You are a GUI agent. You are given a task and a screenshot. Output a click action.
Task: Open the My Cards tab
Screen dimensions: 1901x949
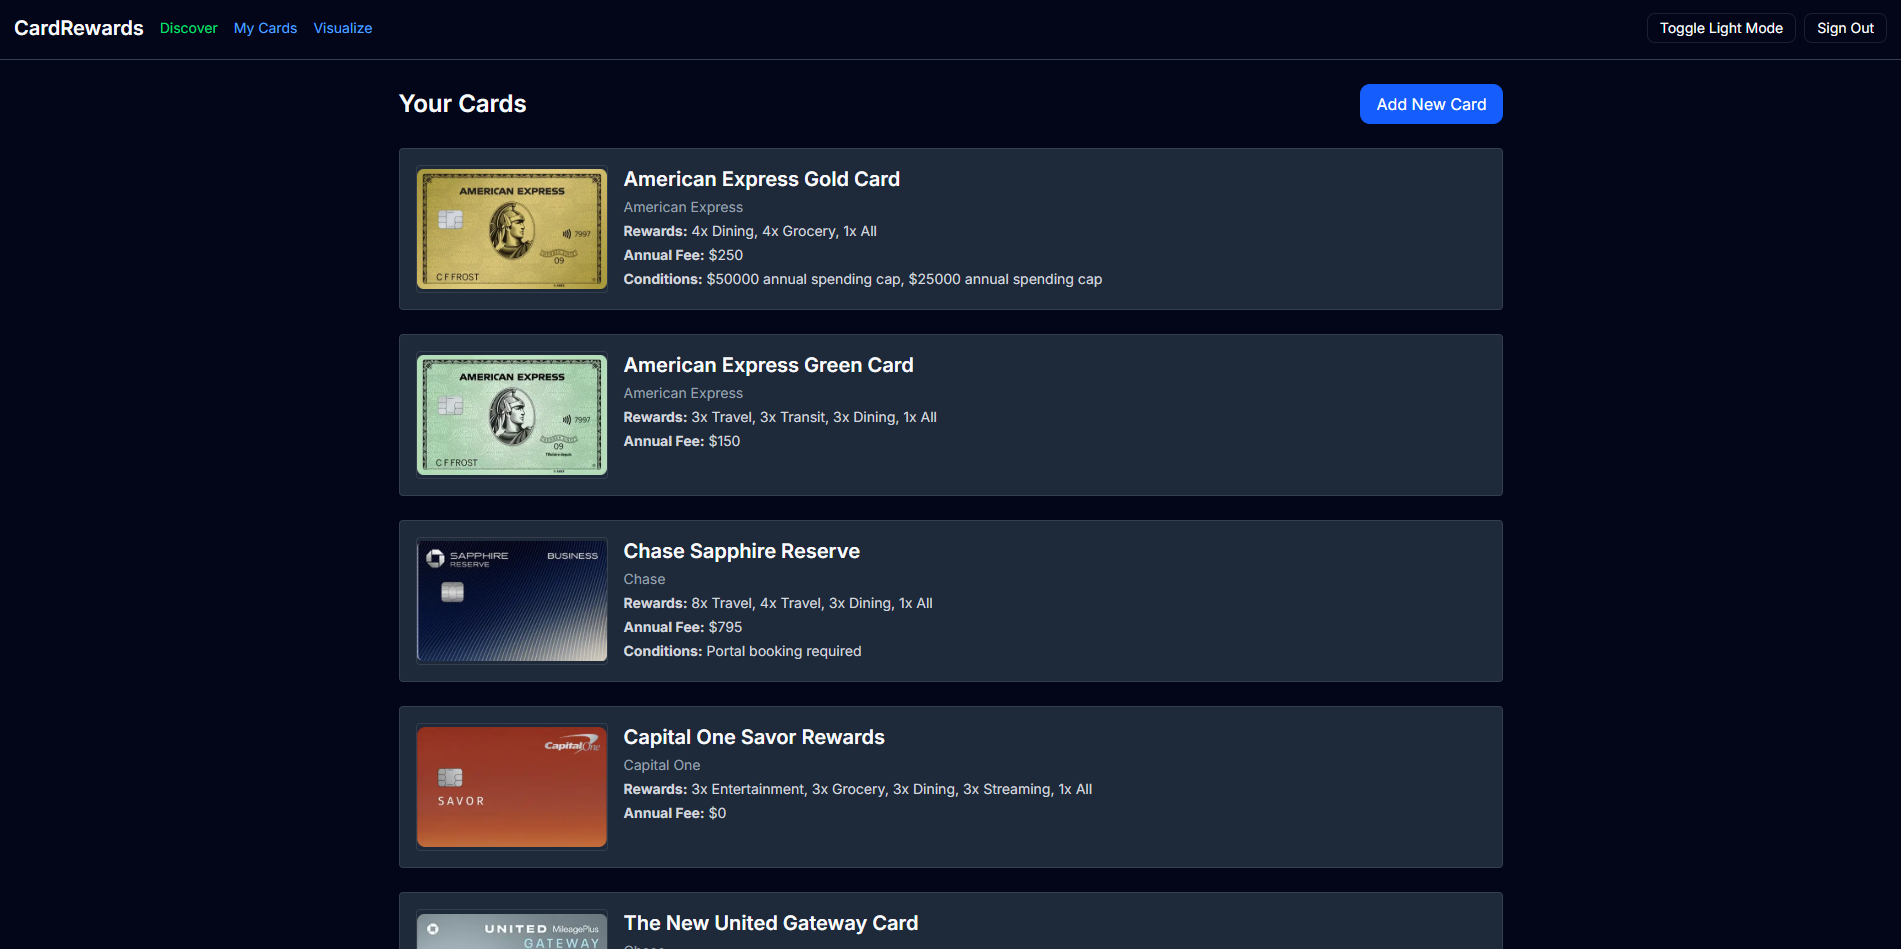(265, 28)
